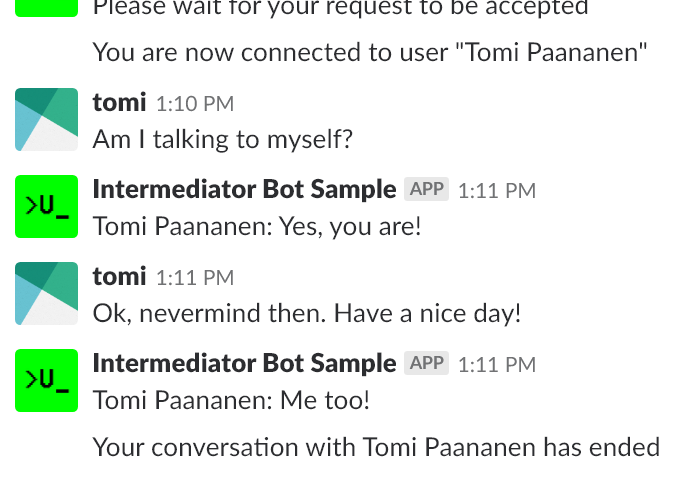Image resolution: width=681 pixels, height=480 pixels.
Task: Click "Intermediator Bot Sample" name above "Yes, you are!"
Action: (x=244, y=189)
